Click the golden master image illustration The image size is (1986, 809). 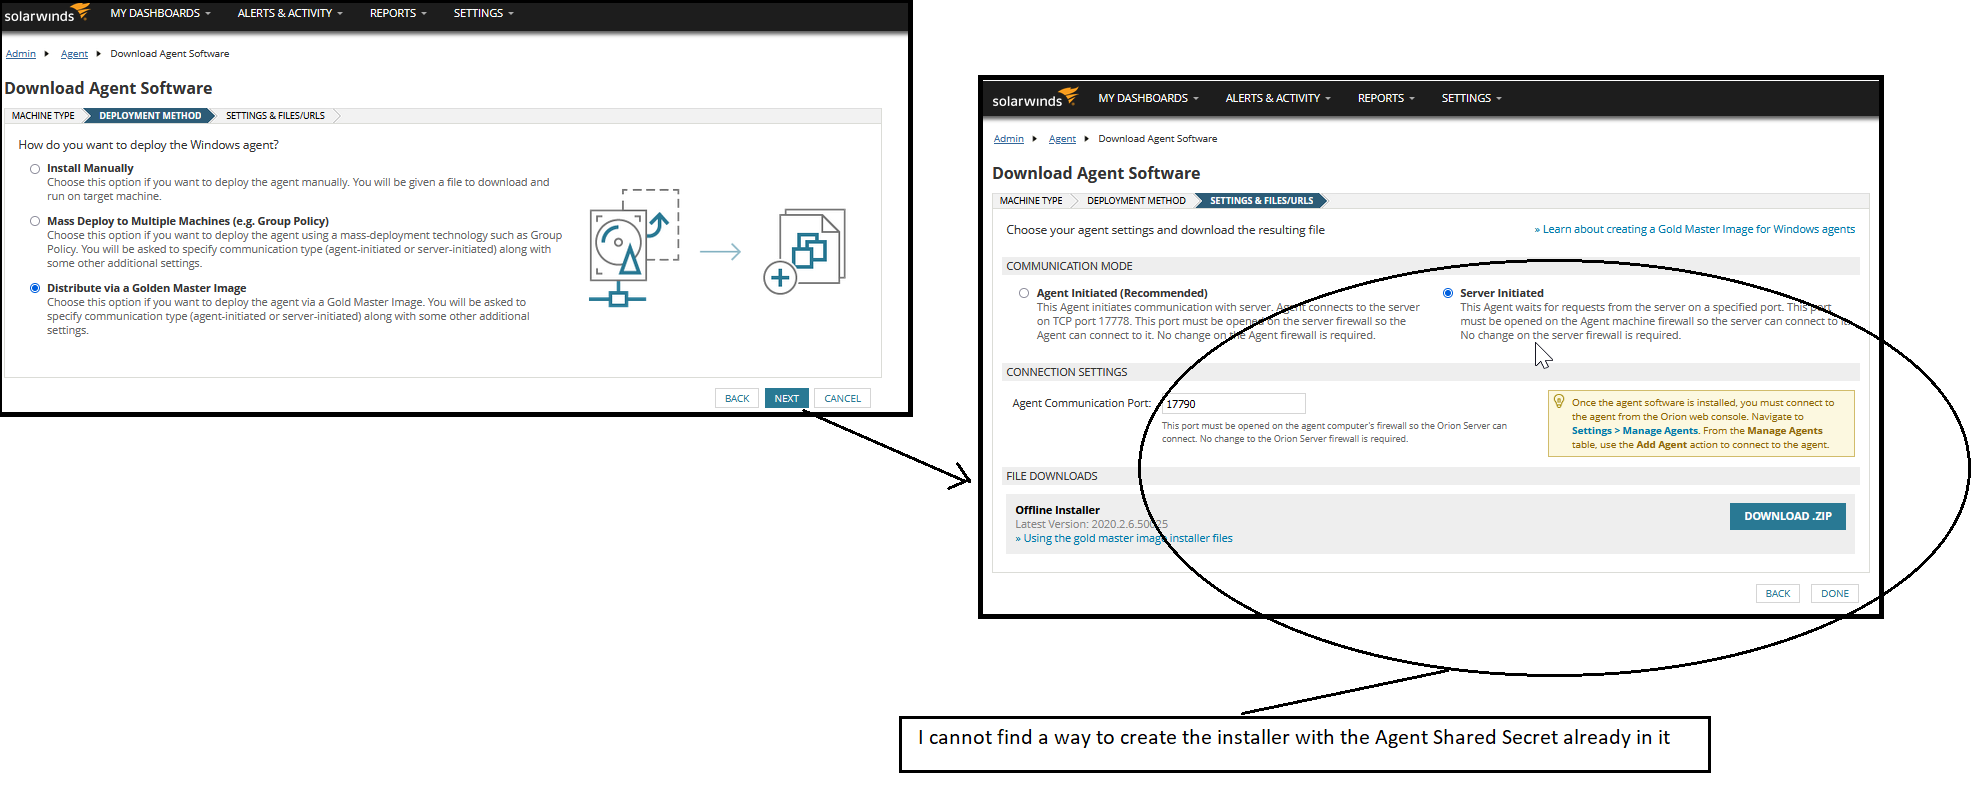coord(717,247)
